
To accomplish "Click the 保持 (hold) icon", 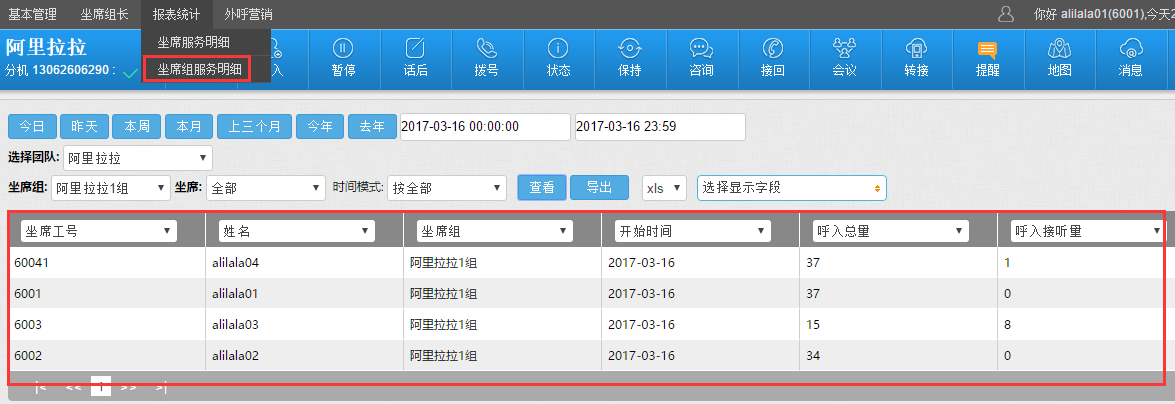I will click(x=630, y=57).
